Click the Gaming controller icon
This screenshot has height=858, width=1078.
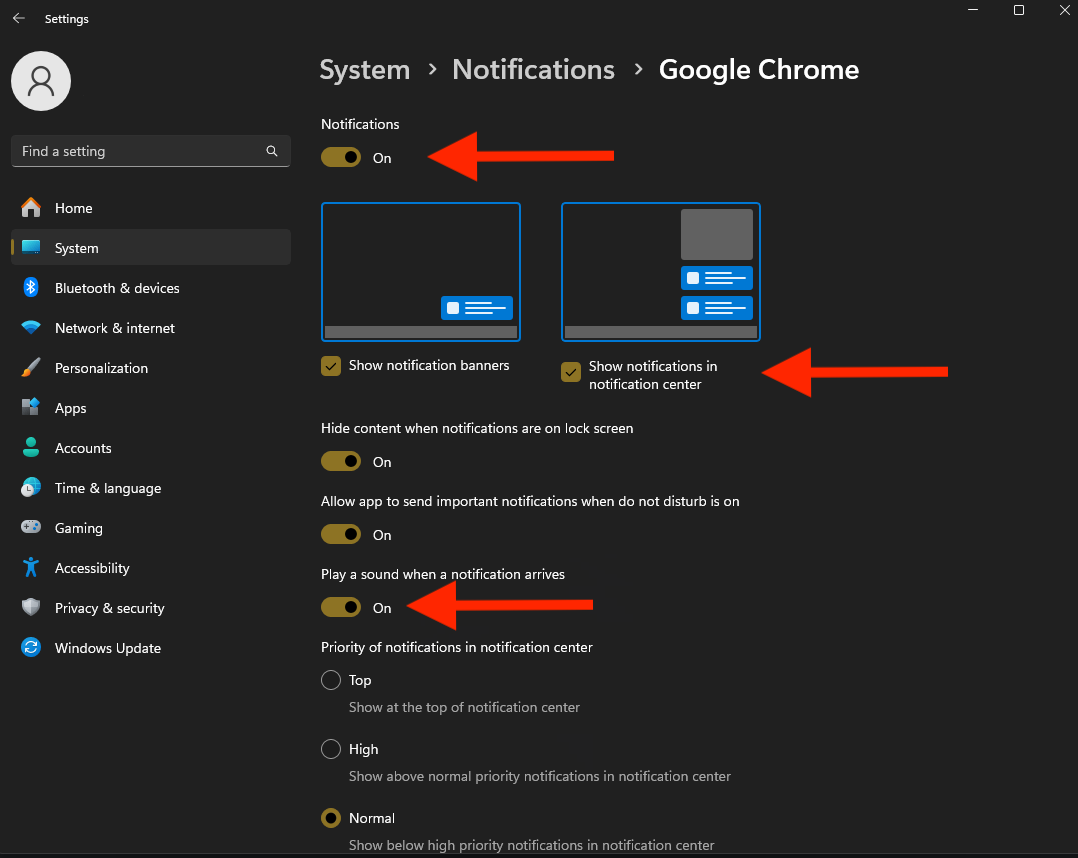pos(31,527)
